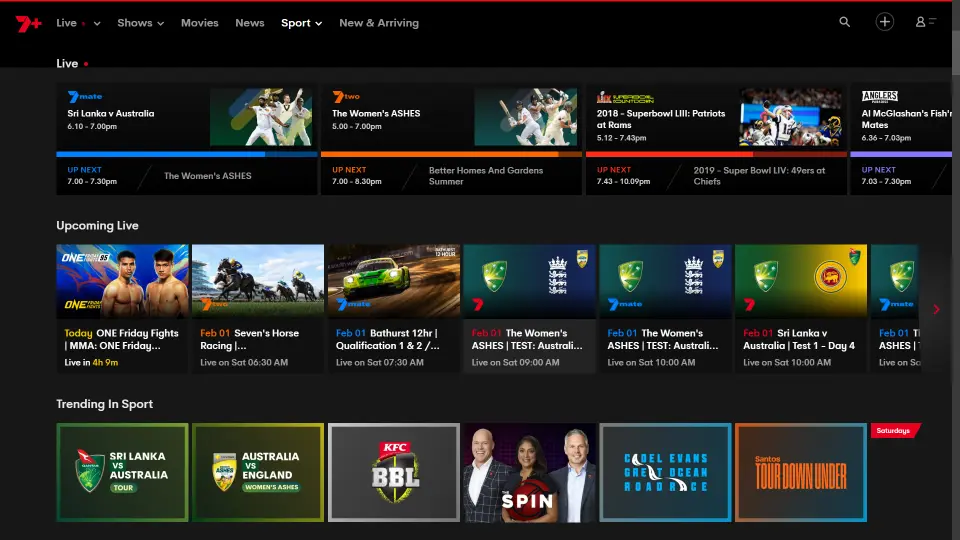Click 'Live on Sat 06:30 AM' text

point(244,362)
